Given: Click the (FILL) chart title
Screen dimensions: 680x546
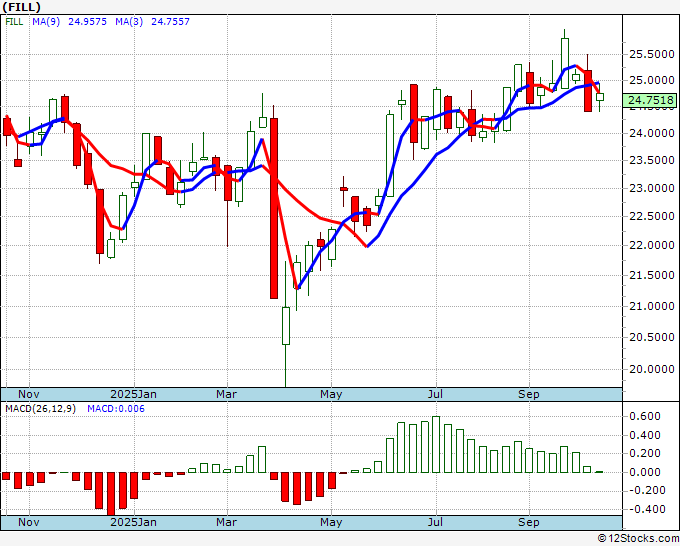Looking at the screenshot, I should [x=21, y=7].
